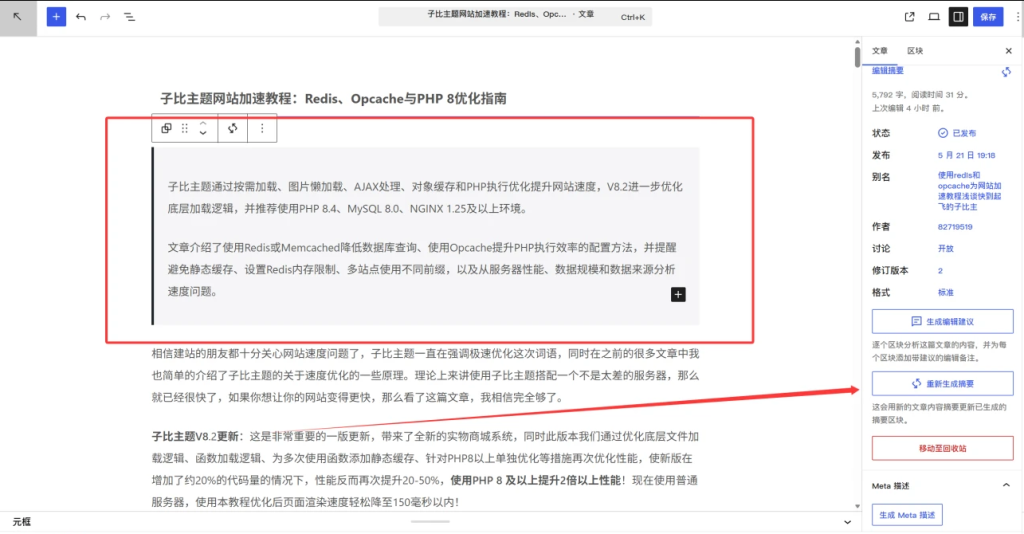The width and height of the screenshot is (1024, 534).
Task: Edit the post slug 使用redis和opcache link
Action: point(970,191)
